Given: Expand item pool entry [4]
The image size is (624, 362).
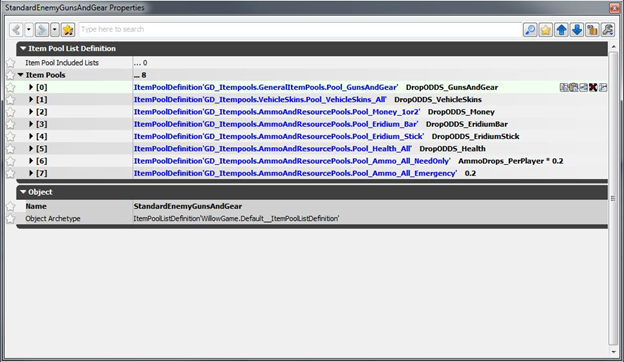Looking at the screenshot, I should 31,136.
